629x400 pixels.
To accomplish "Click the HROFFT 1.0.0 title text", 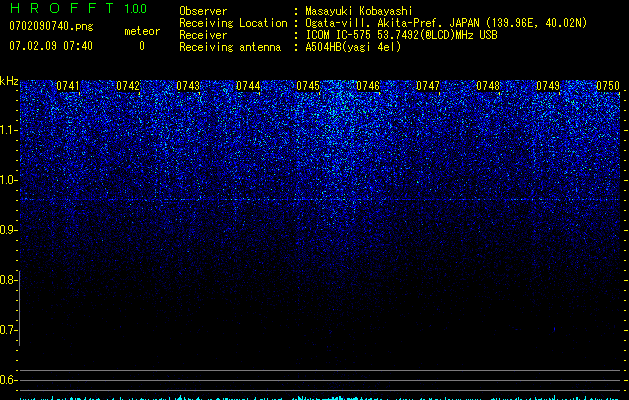I will click(x=78, y=8).
